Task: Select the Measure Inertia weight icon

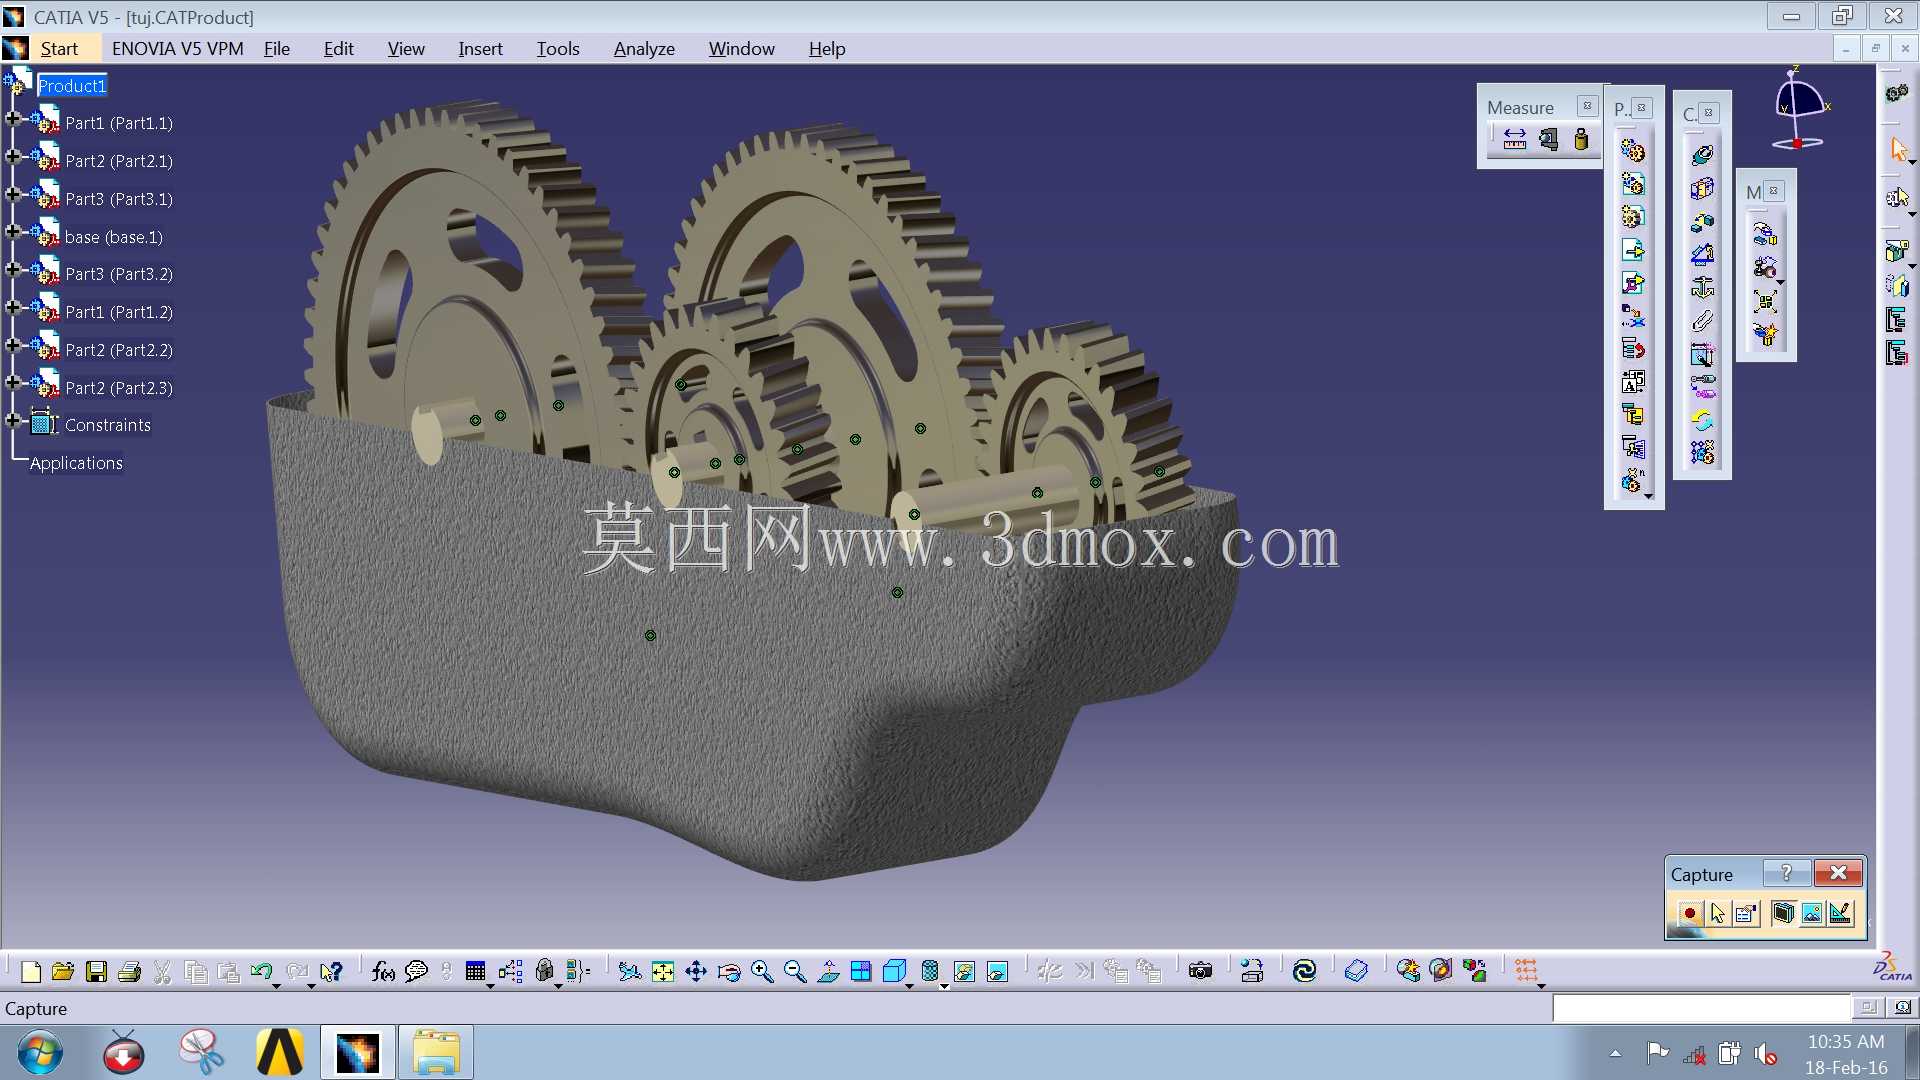Action: click(1581, 139)
